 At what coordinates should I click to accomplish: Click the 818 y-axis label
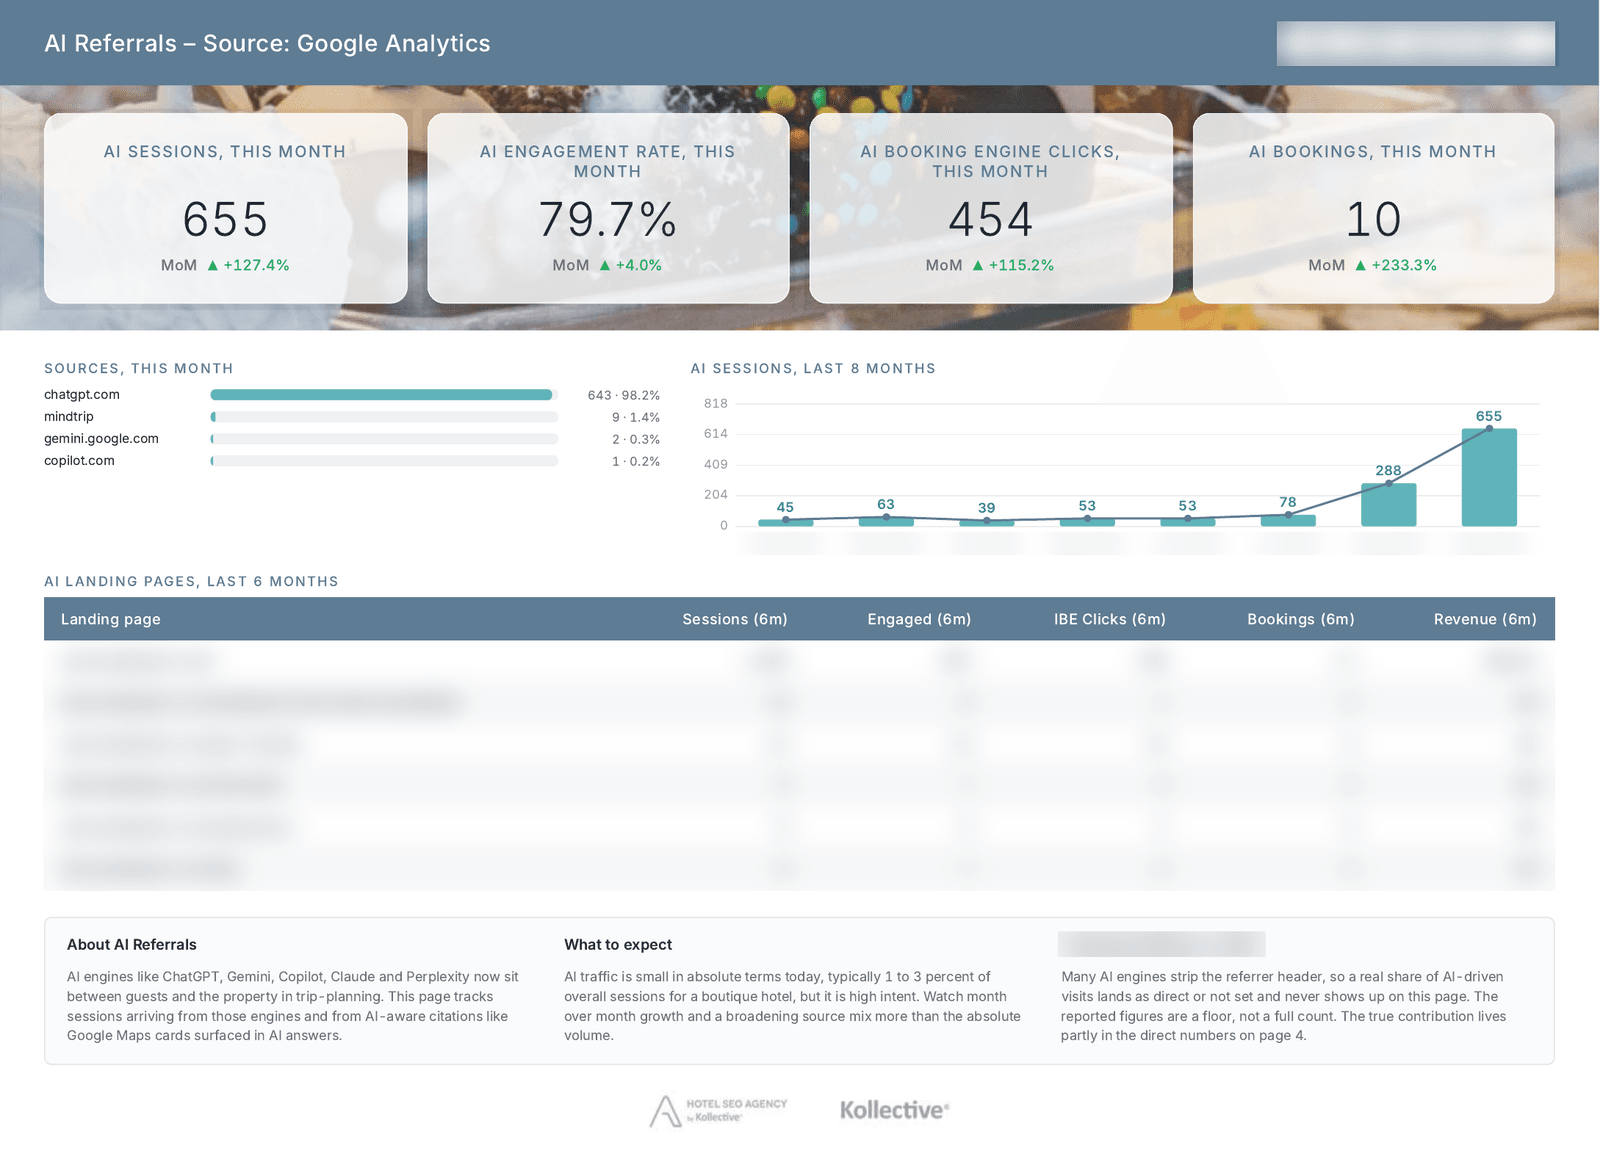click(716, 403)
